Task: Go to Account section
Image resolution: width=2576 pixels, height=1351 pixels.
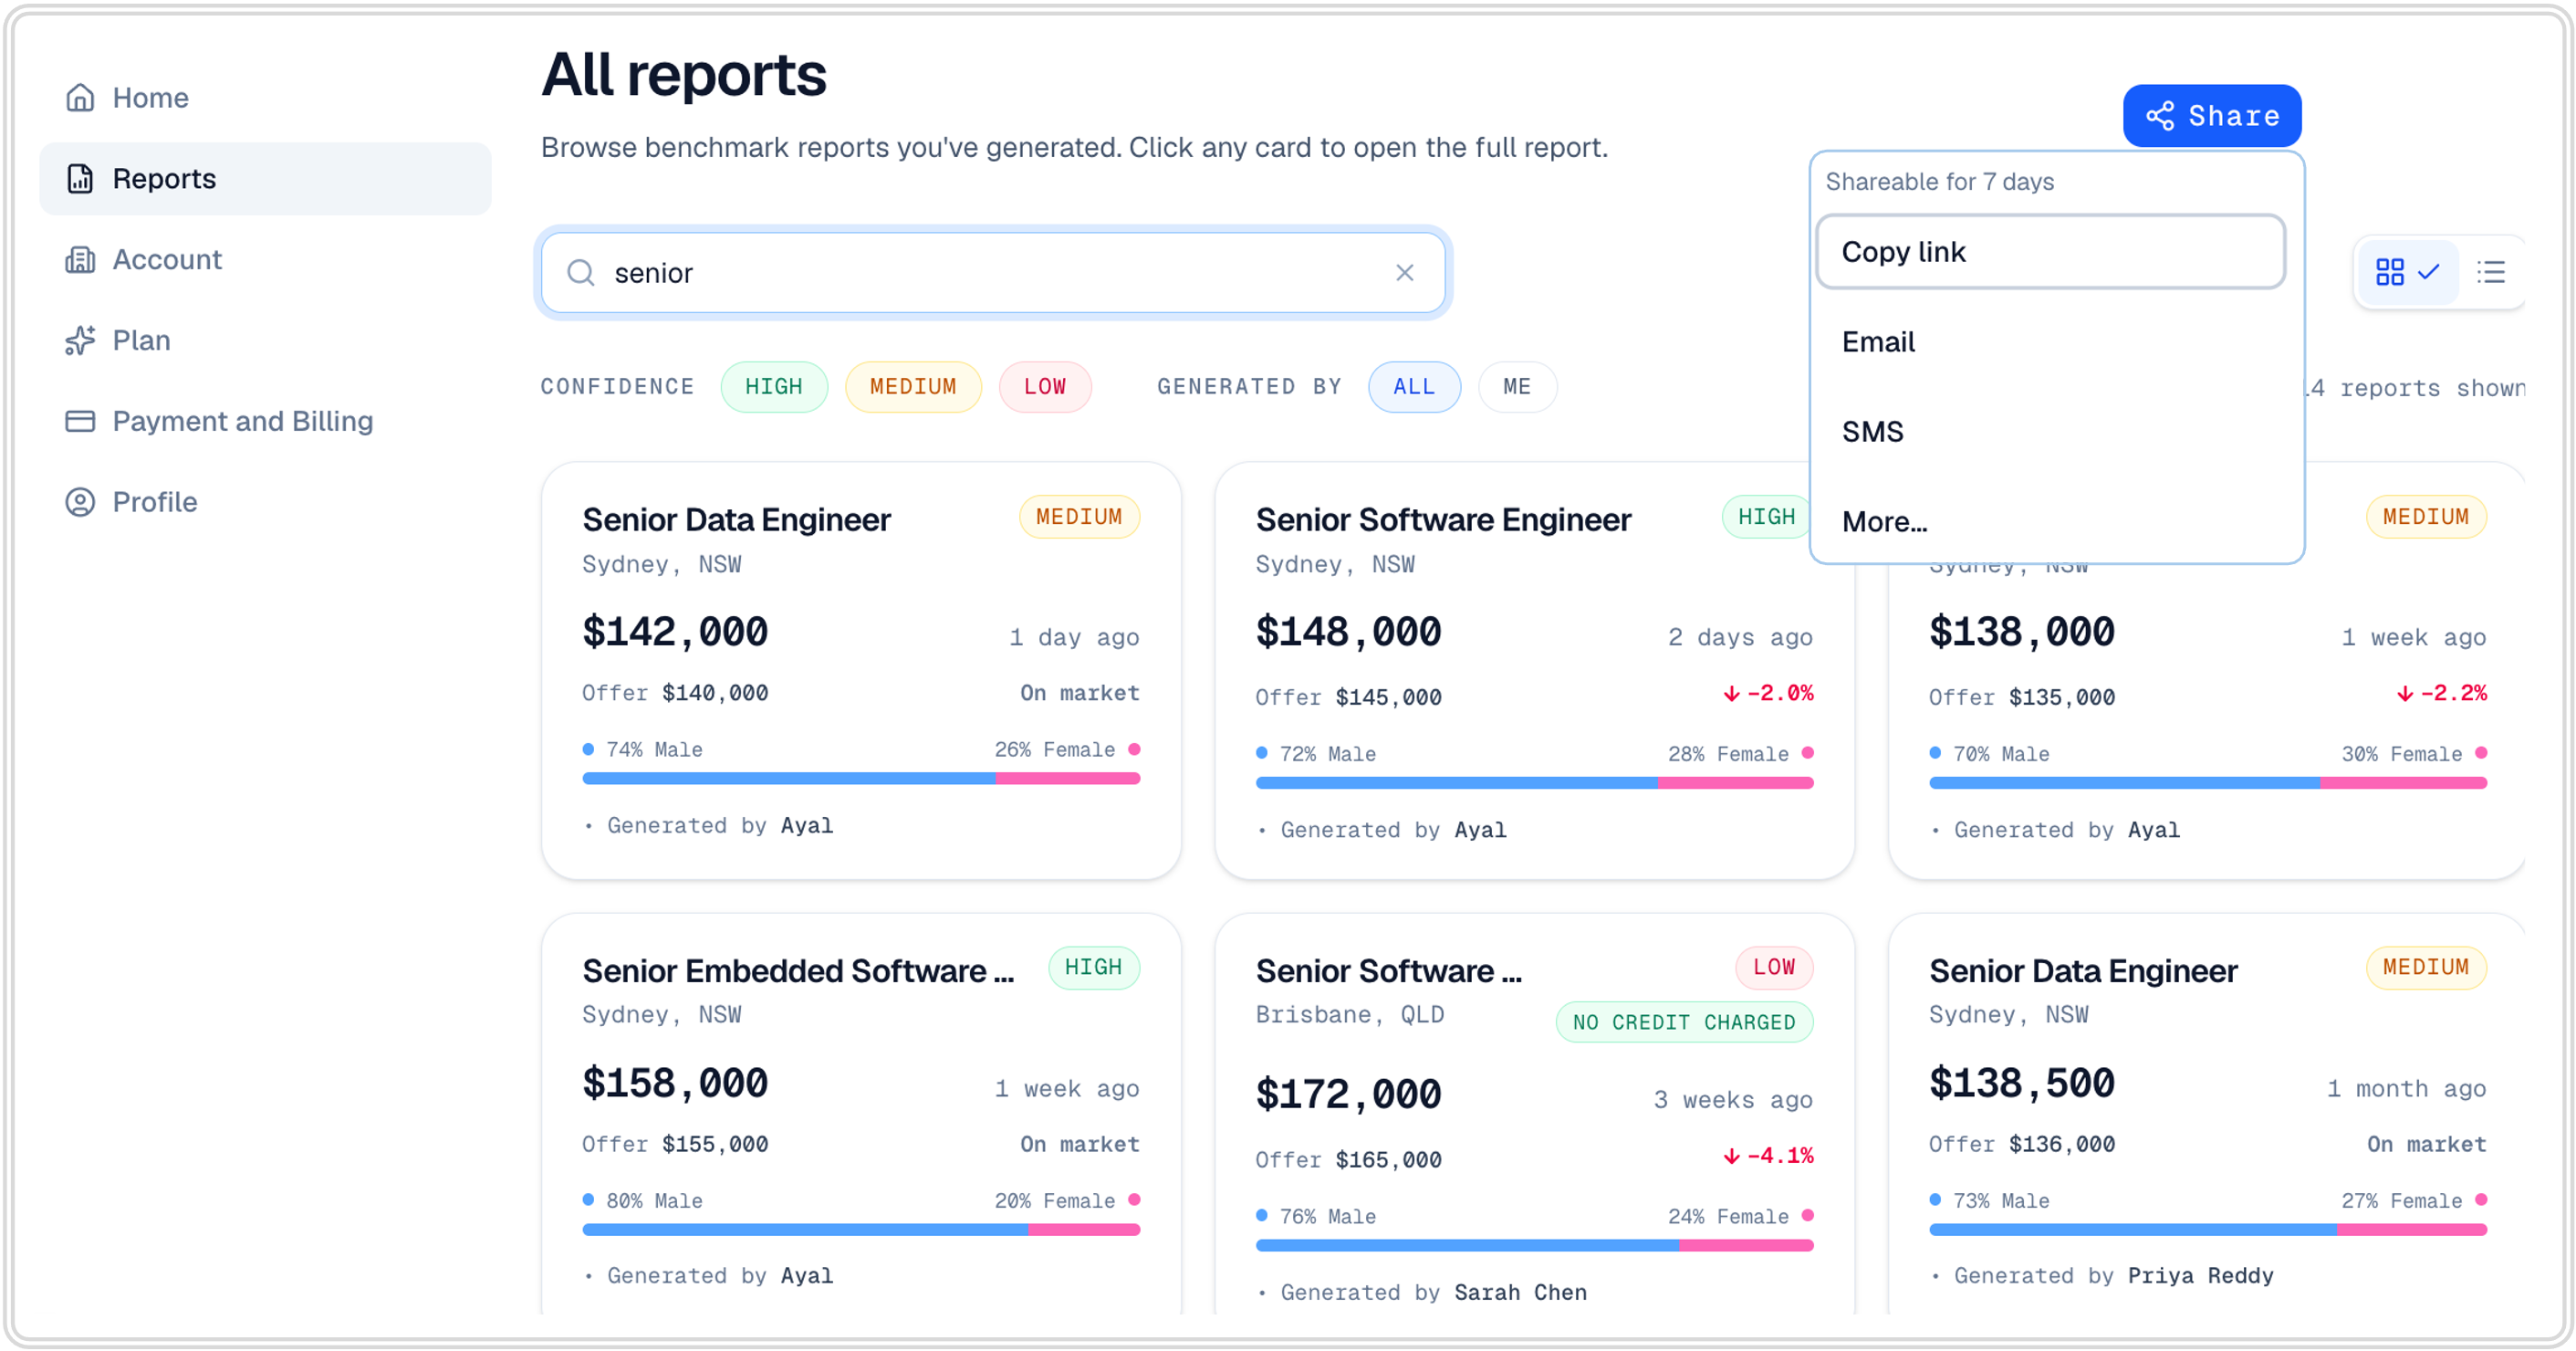Action: click(x=265, y=260)
